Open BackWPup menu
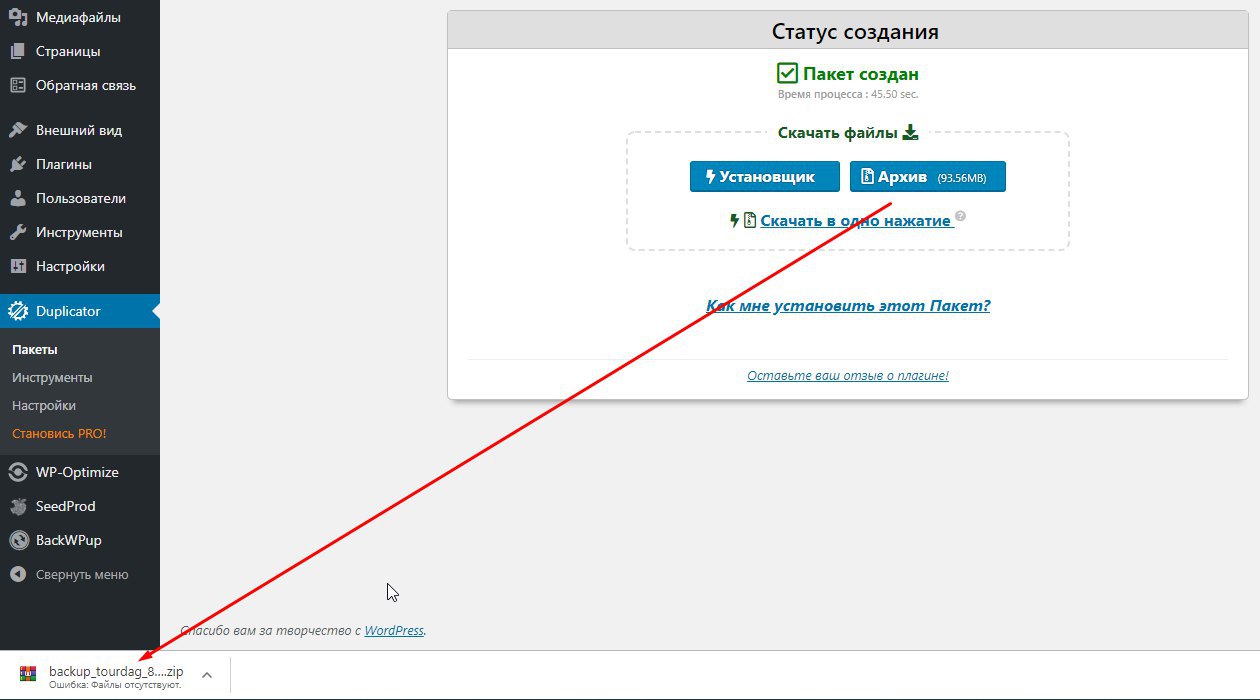 click(x=80, y=540)
